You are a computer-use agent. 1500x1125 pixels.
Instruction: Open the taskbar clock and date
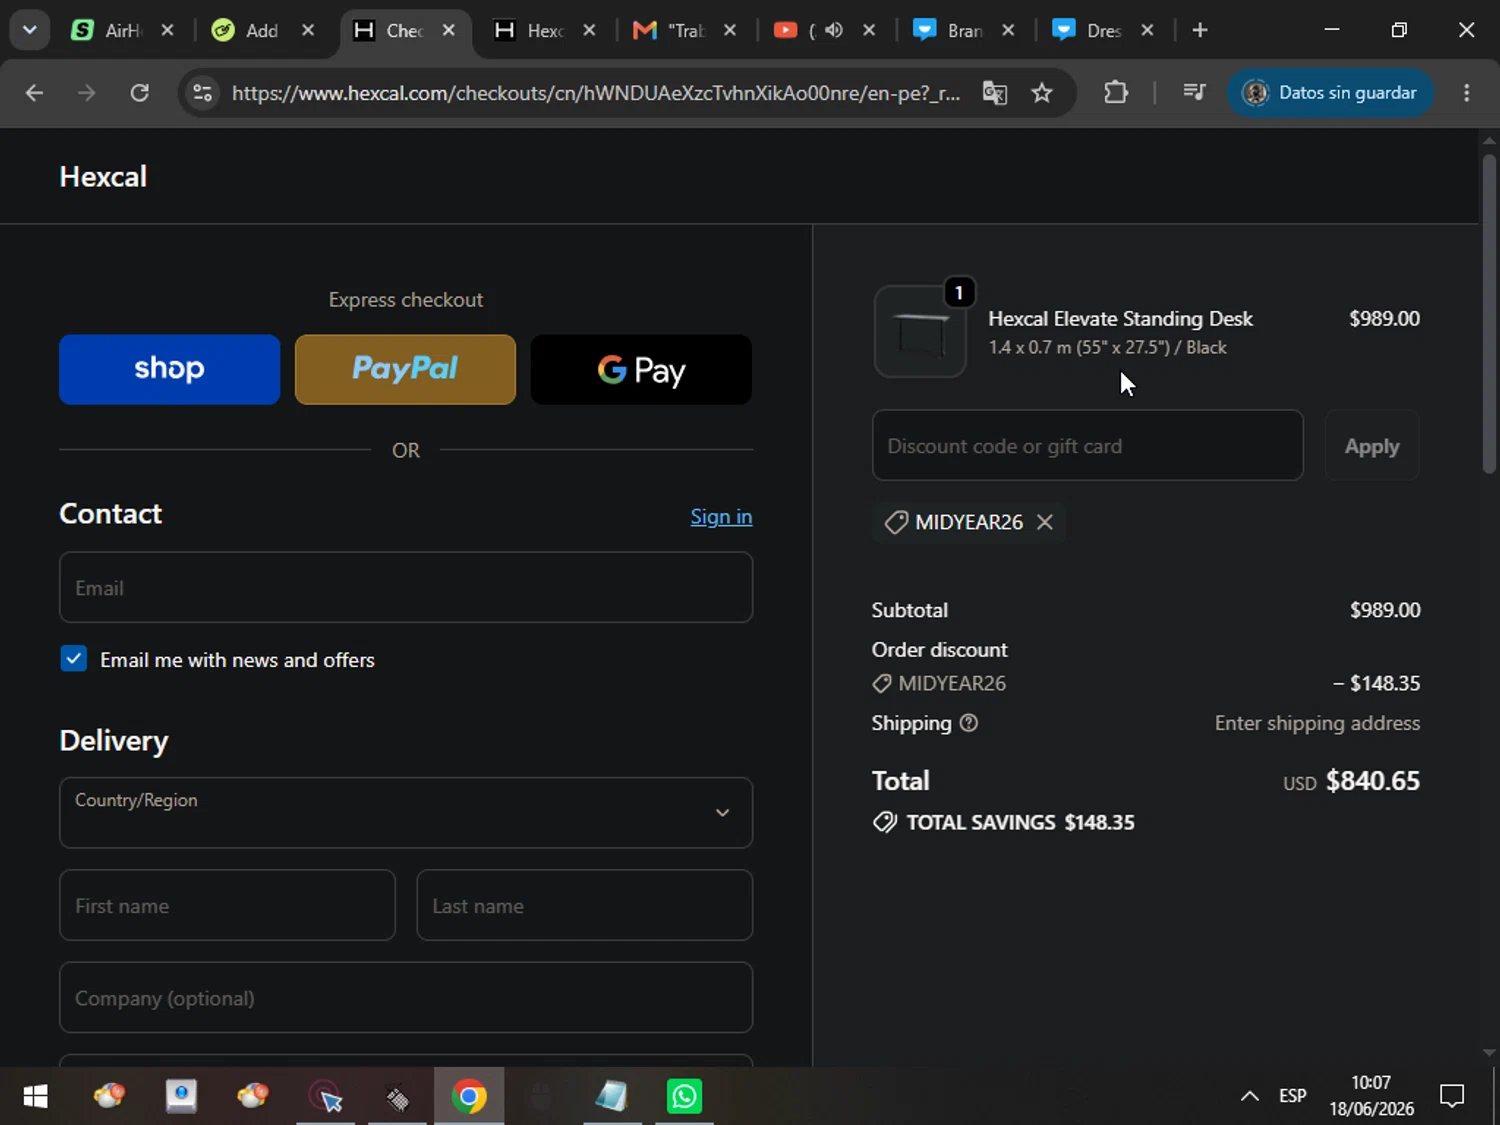(x=1371, y=1096)
